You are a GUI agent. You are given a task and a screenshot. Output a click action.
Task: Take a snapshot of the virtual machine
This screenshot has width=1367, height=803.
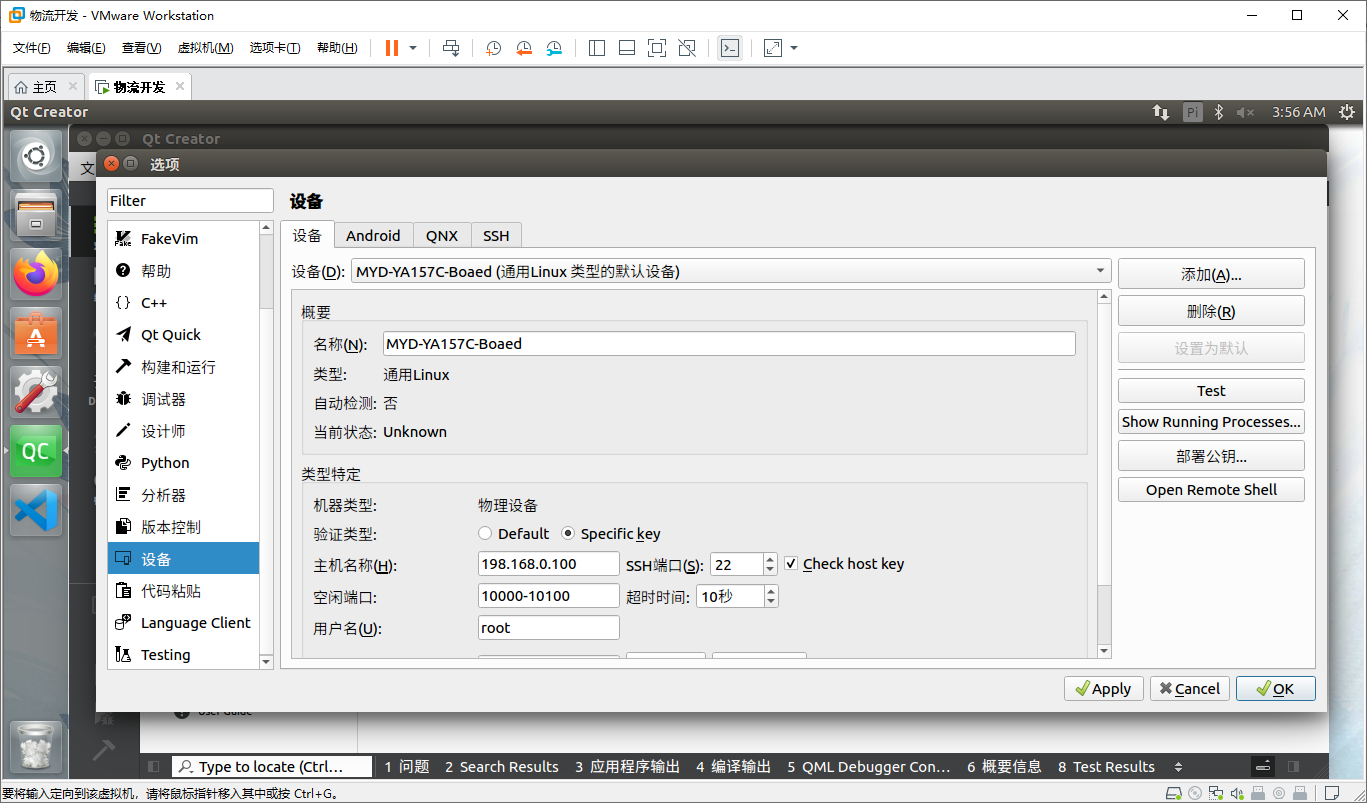493,48
